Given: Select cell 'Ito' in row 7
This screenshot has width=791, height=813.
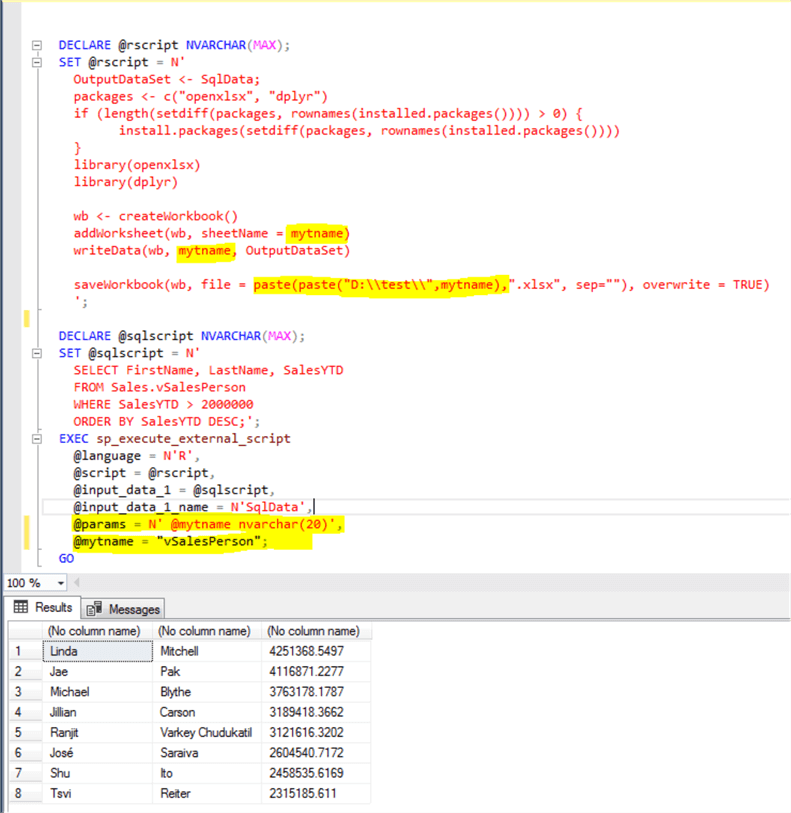Looking at the screenshot, I should (207, 773).
